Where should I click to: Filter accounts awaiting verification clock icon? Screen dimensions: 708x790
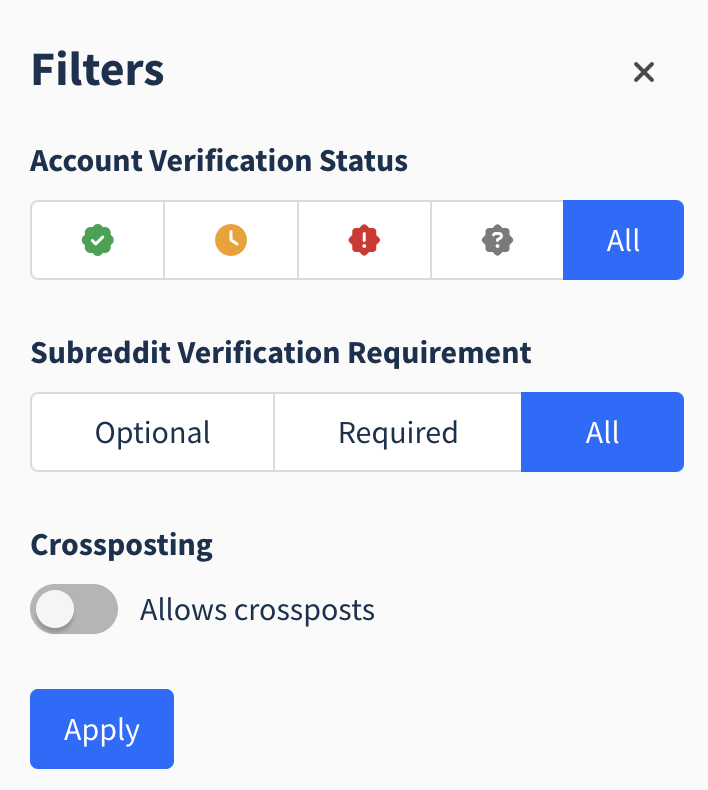coord(231,240)
